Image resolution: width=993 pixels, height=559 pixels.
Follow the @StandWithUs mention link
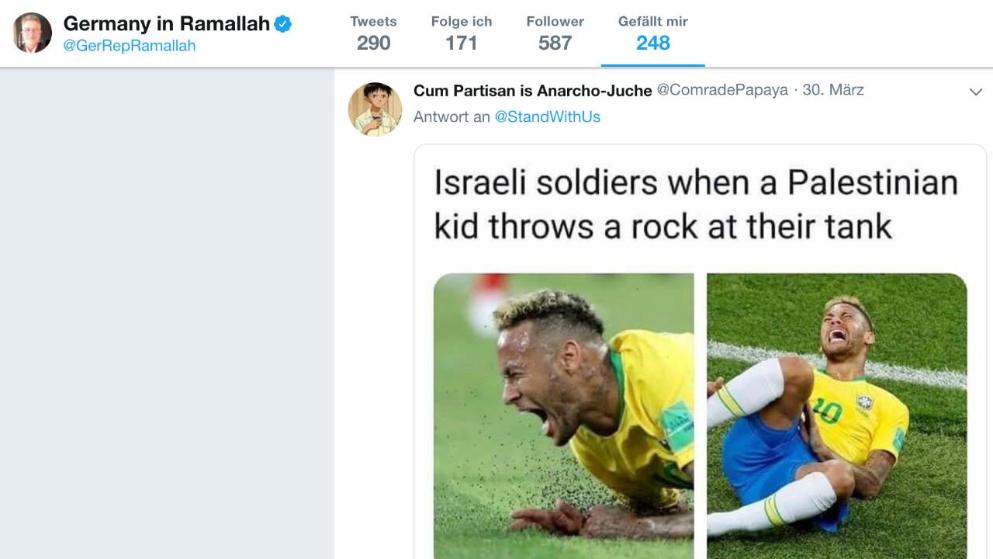click(547, 117)
